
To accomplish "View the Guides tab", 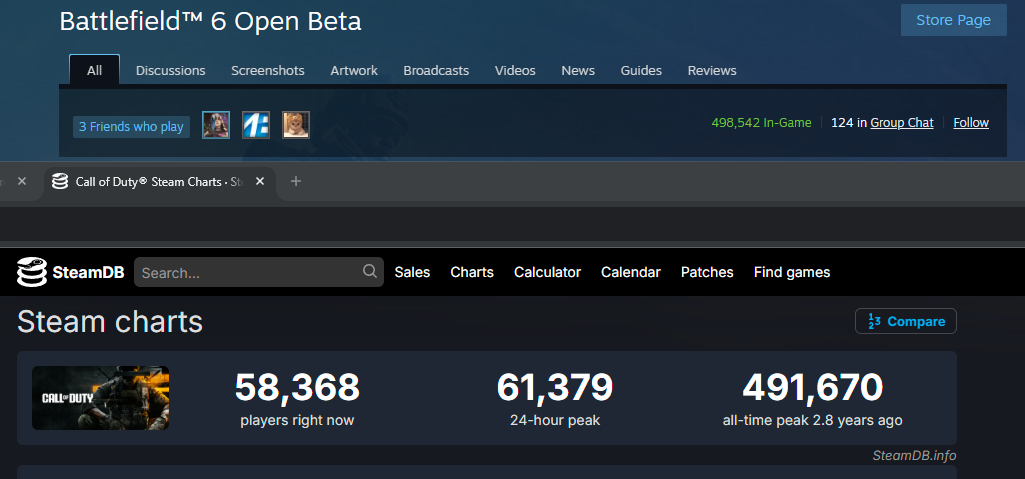I will (x=641, y=71).
